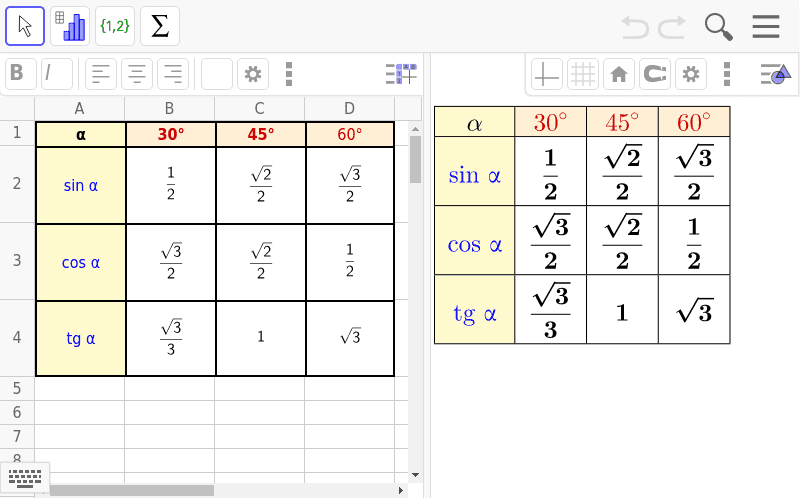Screen dimensions: 800x500
Task: Open spreadsheet settings gear
Action: click(x=253, y=74)
